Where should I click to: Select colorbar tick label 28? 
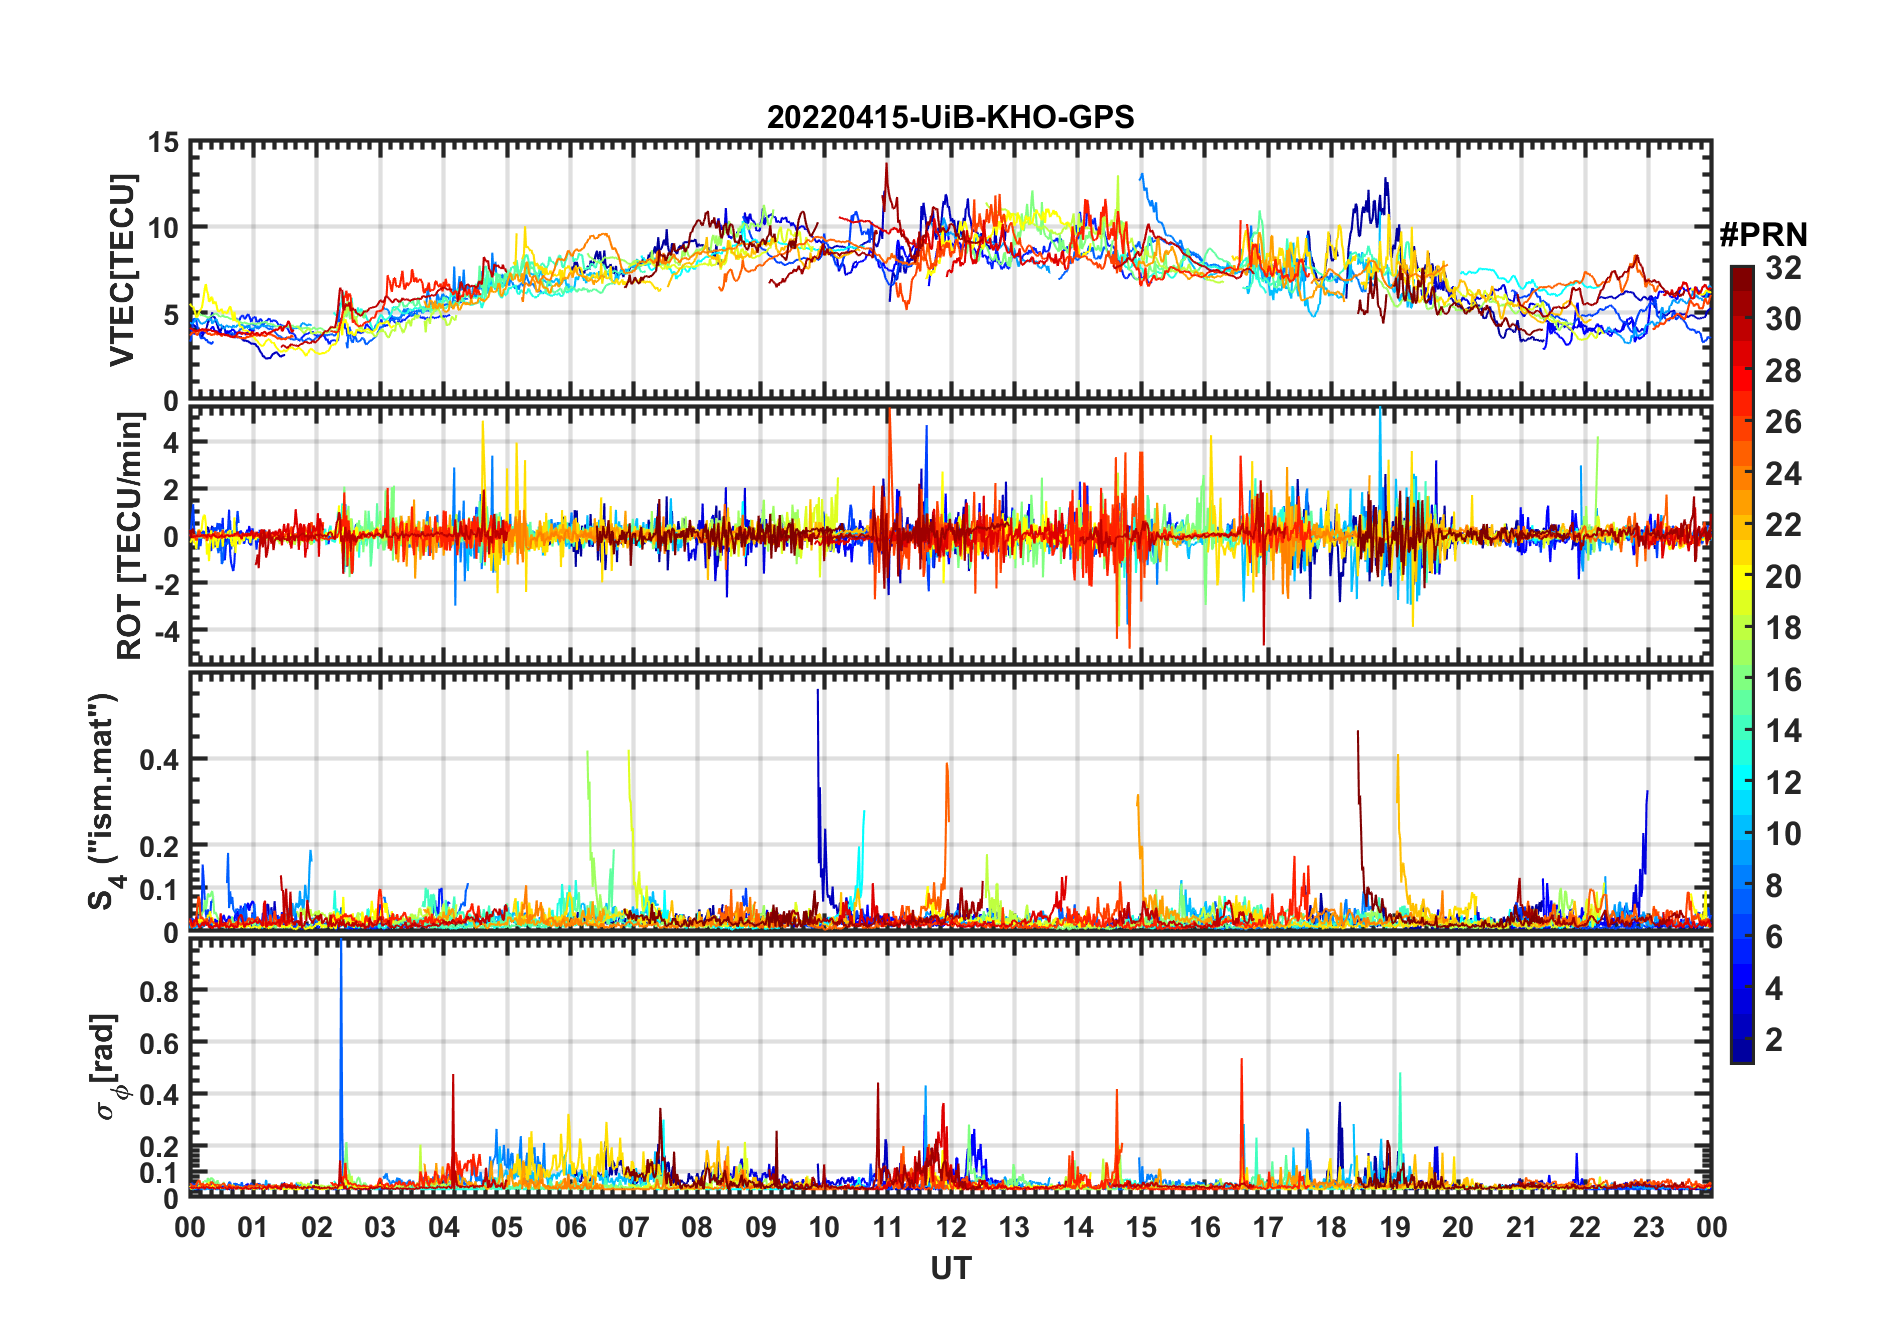click(1783, 370)
